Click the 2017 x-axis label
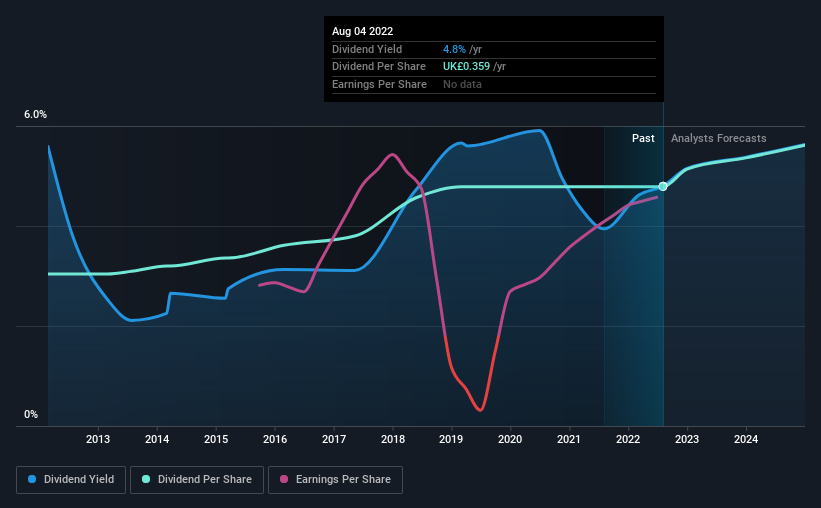 [334, 439]
